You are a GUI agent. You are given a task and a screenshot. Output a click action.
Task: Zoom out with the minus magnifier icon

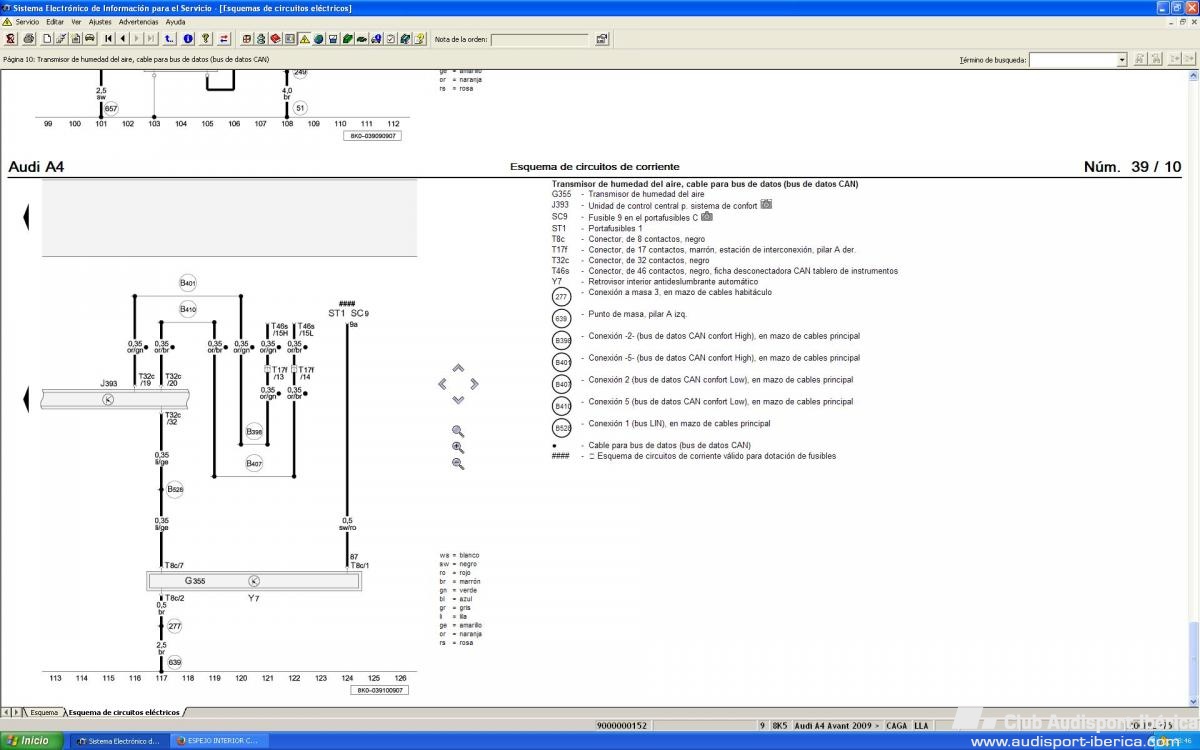[458, 464]
